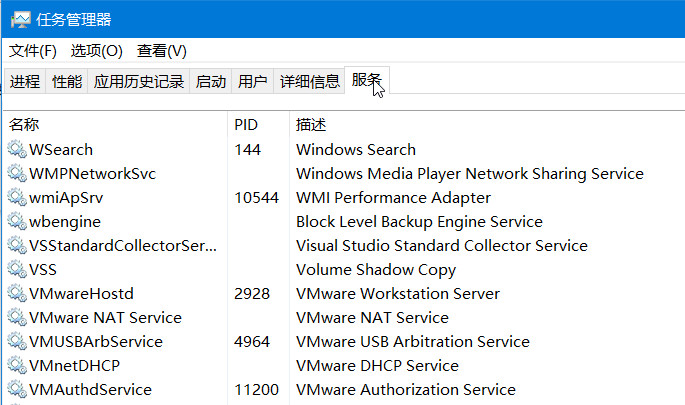Open the 选项(O) menu
The height and width of the screenshot is (405, 685).
tap(97, 51)
